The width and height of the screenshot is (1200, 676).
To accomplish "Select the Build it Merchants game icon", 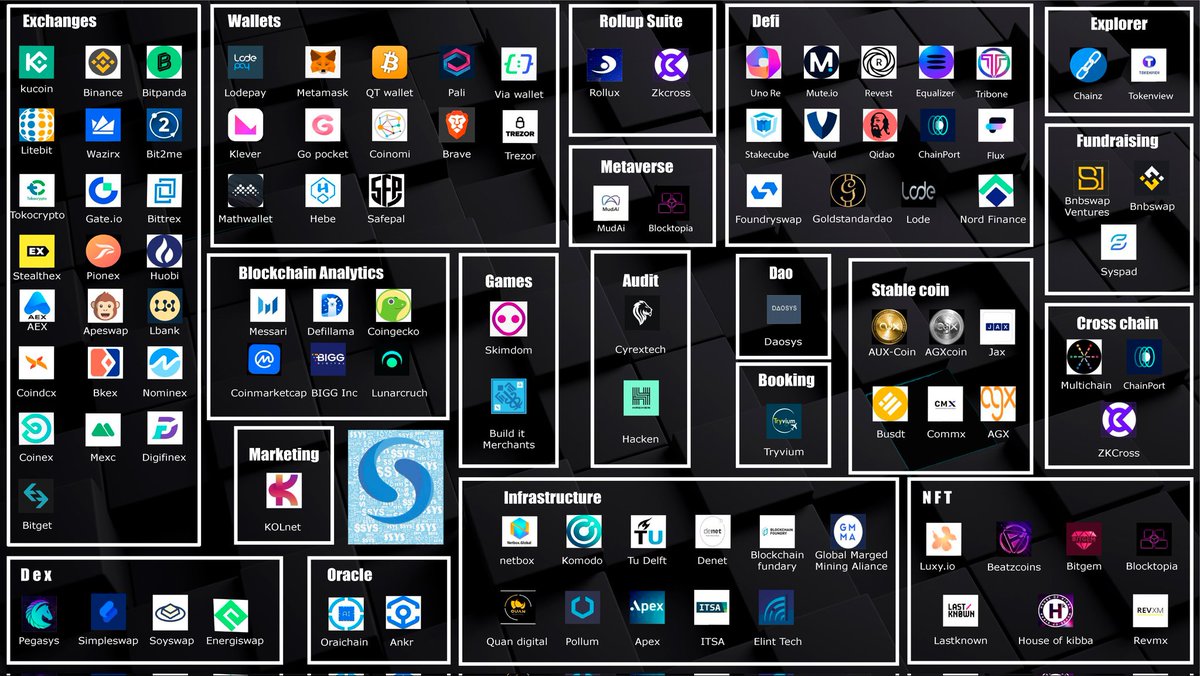I will [x=508, y=396].
